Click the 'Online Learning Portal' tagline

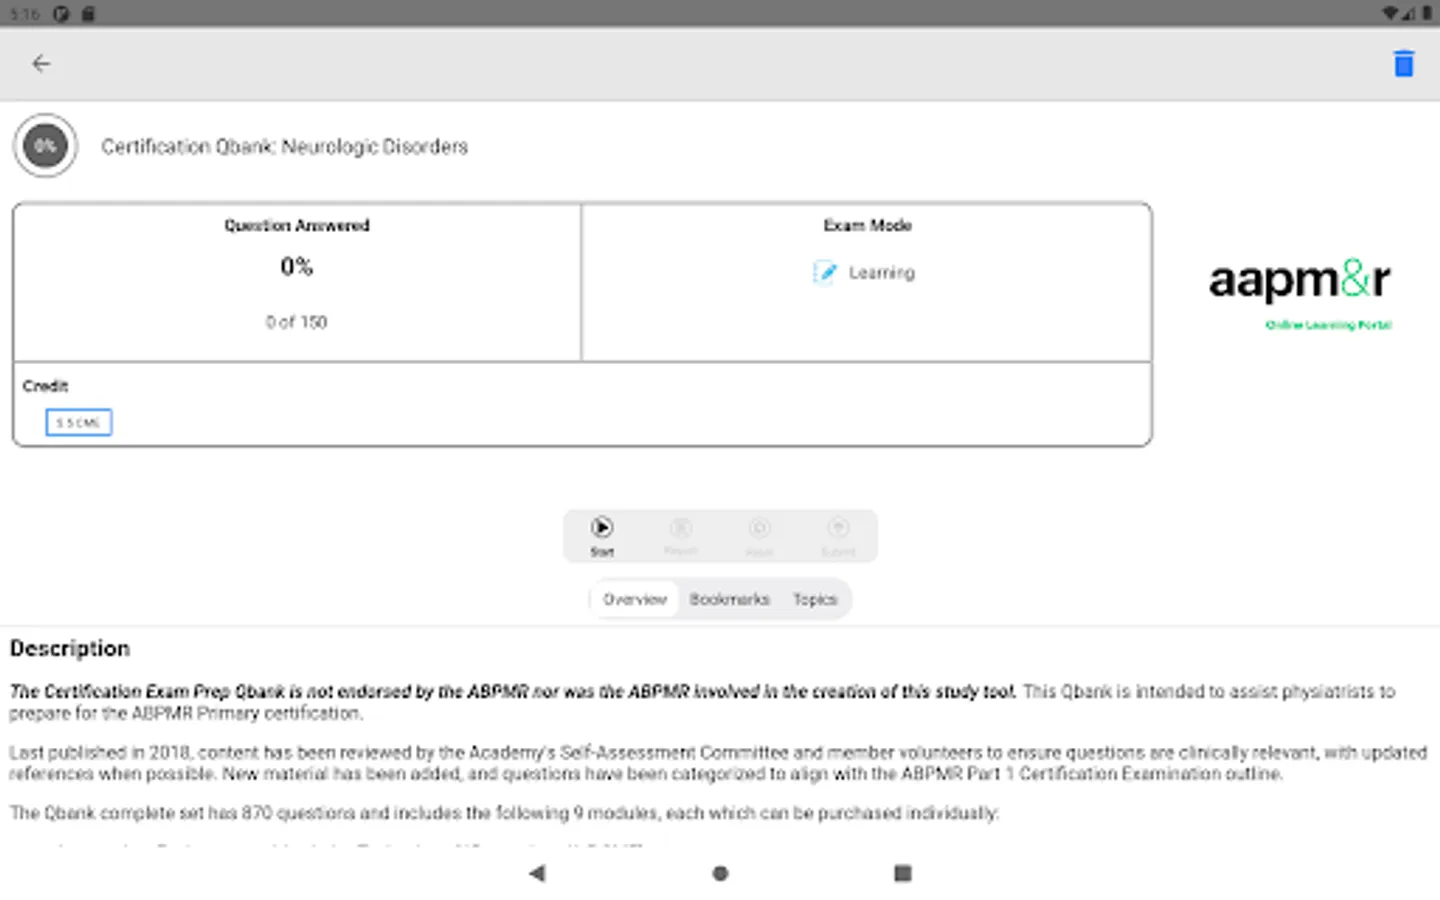point(1329,325)
